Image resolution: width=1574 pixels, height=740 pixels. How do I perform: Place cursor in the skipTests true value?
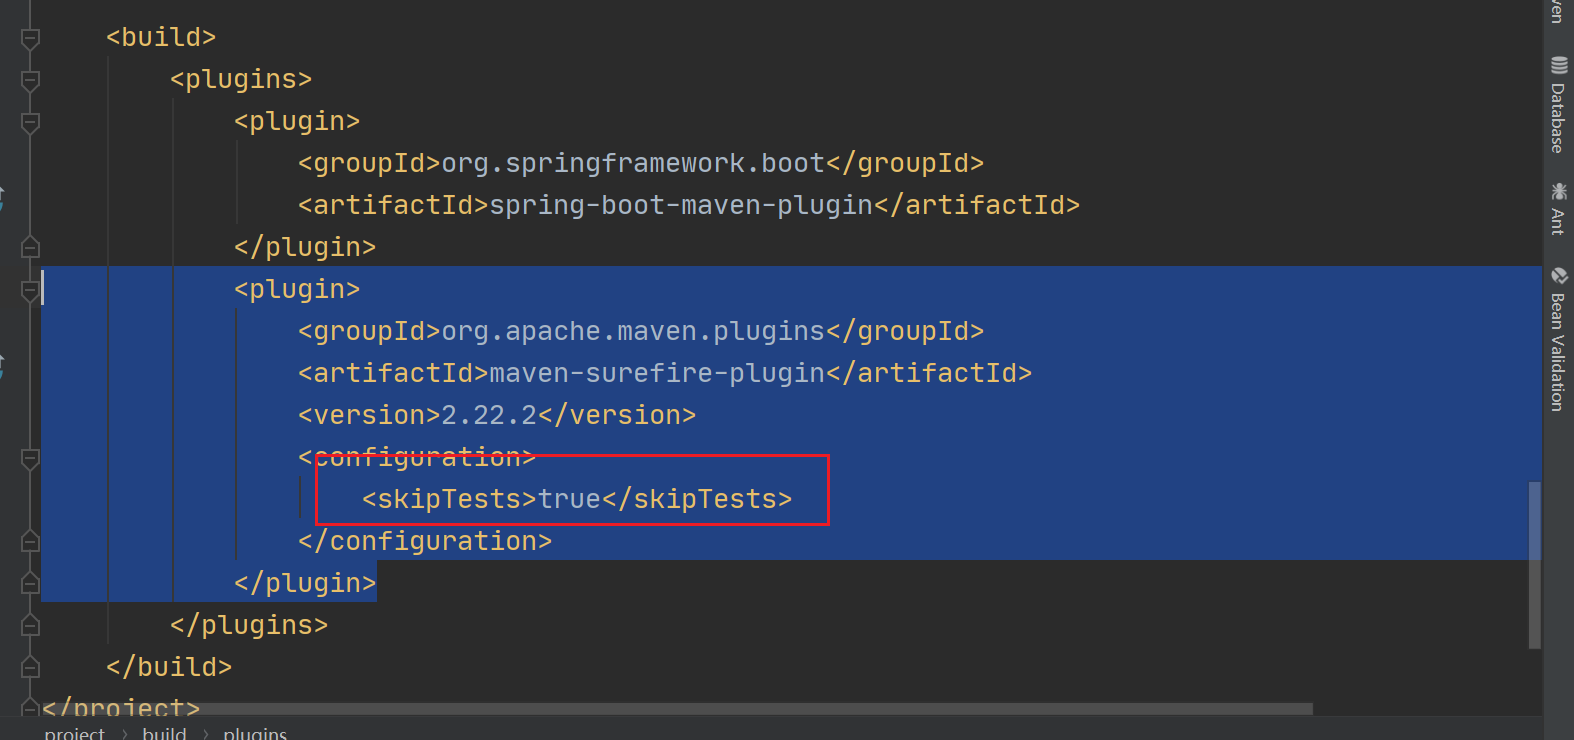click(x=570, y=499)
